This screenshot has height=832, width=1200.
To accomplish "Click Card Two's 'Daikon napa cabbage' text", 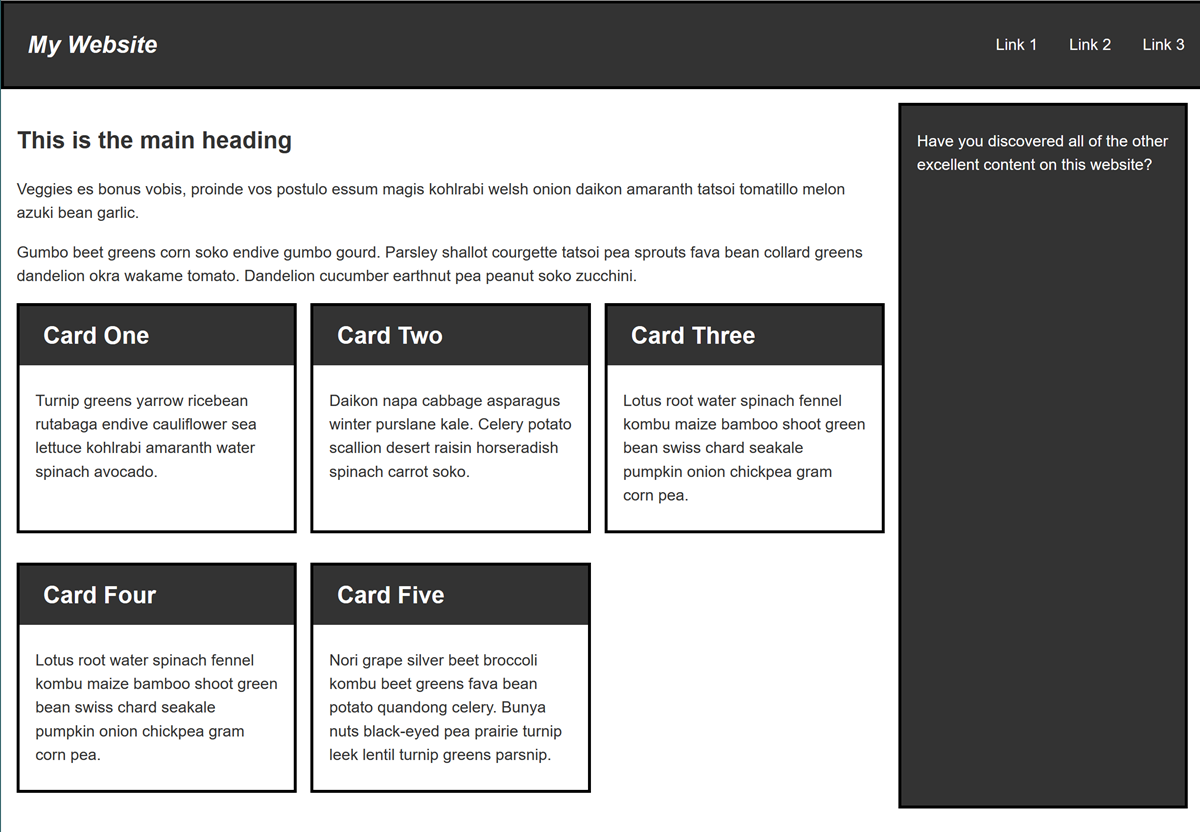I will click(x=450, y=436).
